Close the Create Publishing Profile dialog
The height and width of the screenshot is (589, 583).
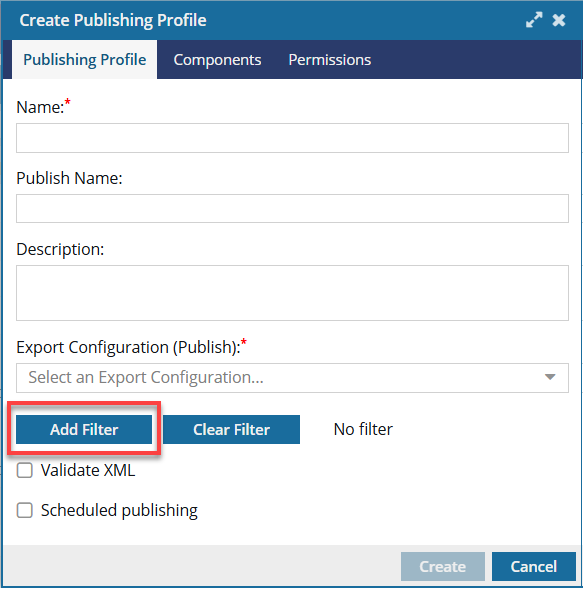click(559, 20)
